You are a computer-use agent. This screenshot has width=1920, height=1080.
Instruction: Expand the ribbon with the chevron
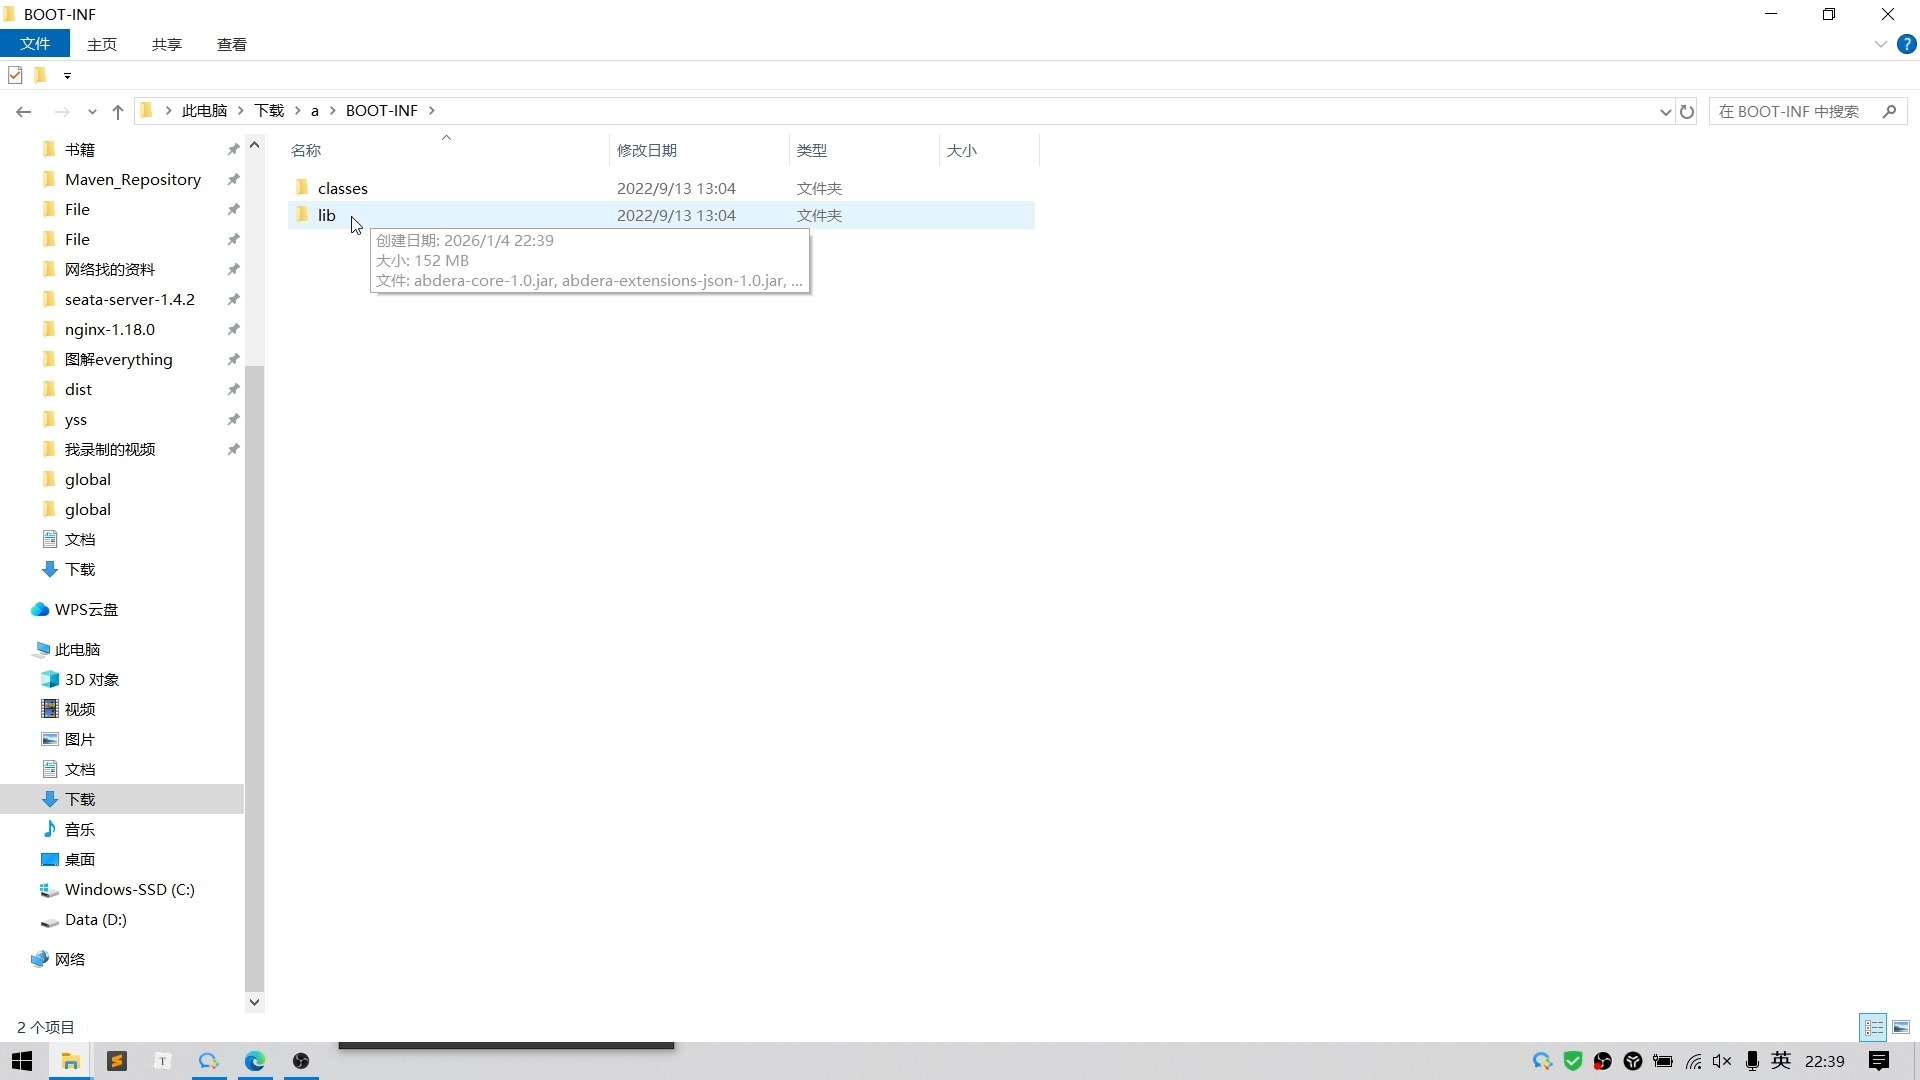click(x=1880, y=44)
